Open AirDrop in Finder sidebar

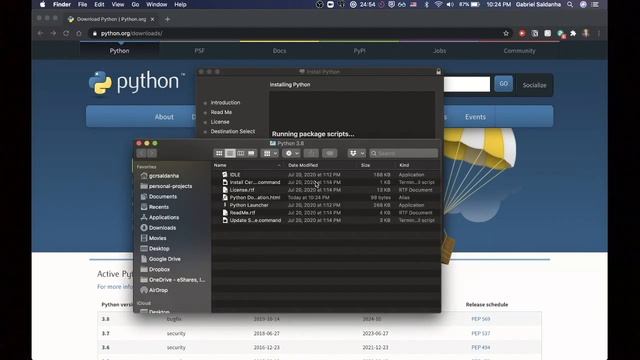158,290
